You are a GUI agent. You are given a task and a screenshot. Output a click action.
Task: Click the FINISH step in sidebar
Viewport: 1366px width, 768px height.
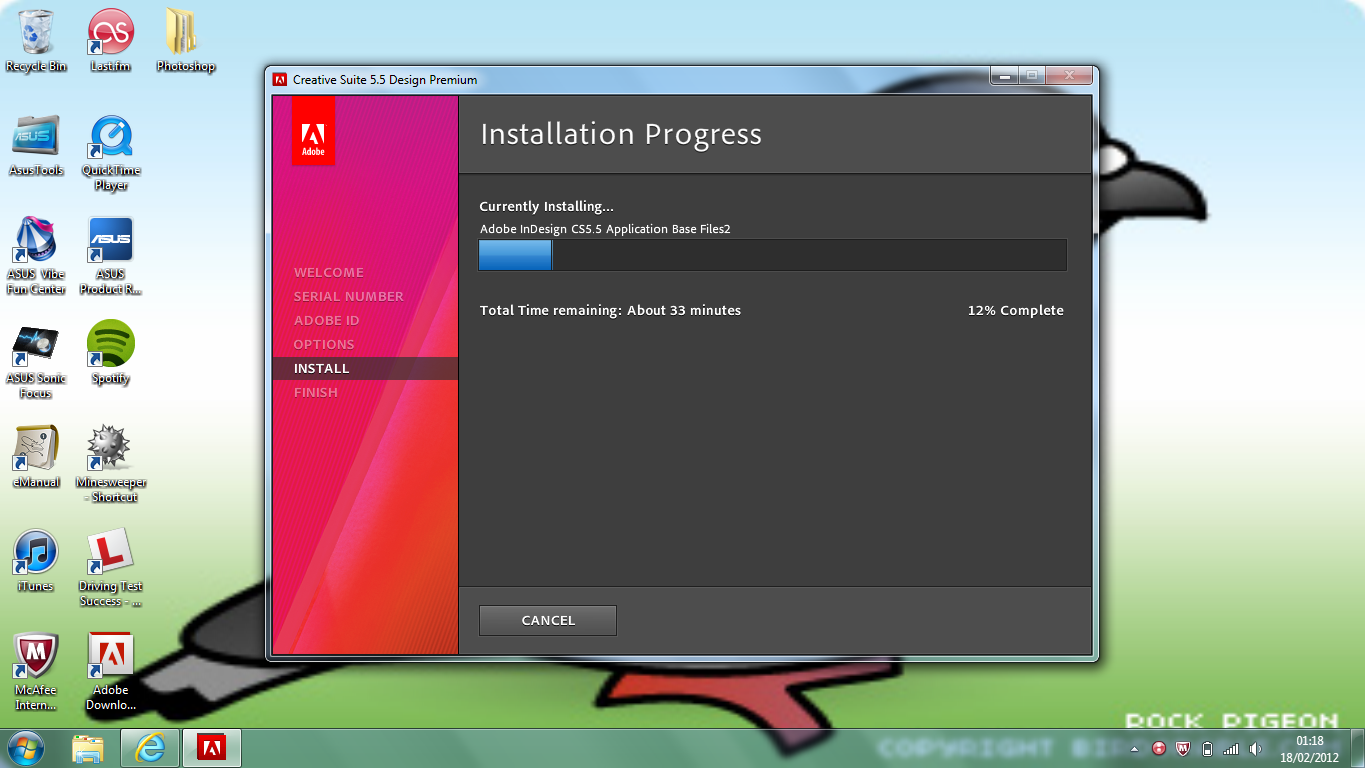coord(316,392)
